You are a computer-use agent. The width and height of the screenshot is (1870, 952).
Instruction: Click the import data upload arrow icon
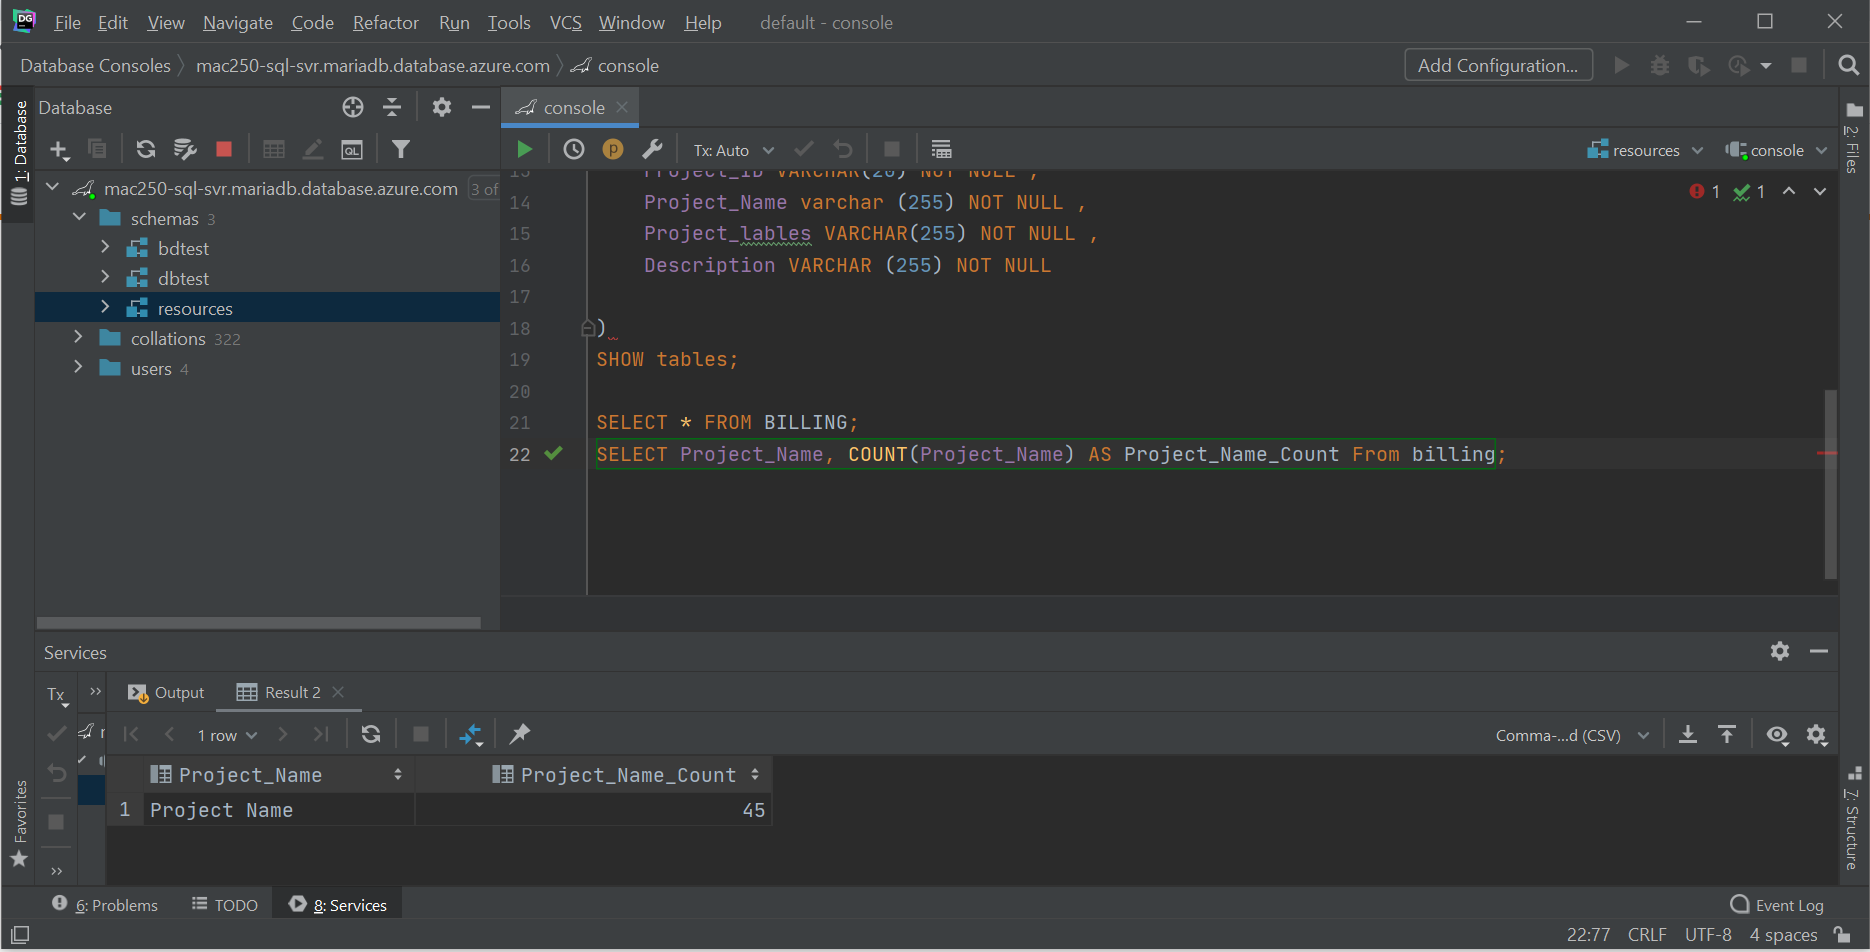point(1727,735)
